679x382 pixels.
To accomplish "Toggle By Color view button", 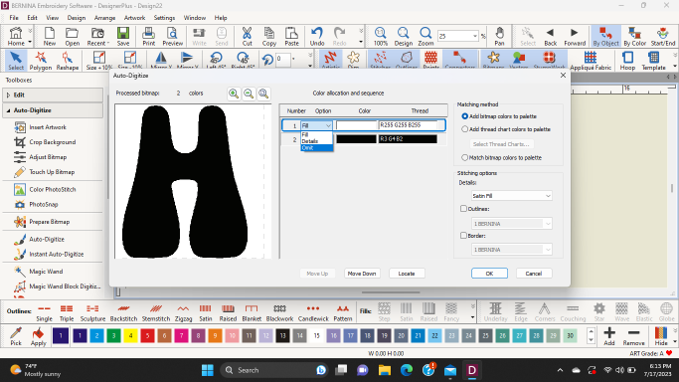I will click(634, 36).
